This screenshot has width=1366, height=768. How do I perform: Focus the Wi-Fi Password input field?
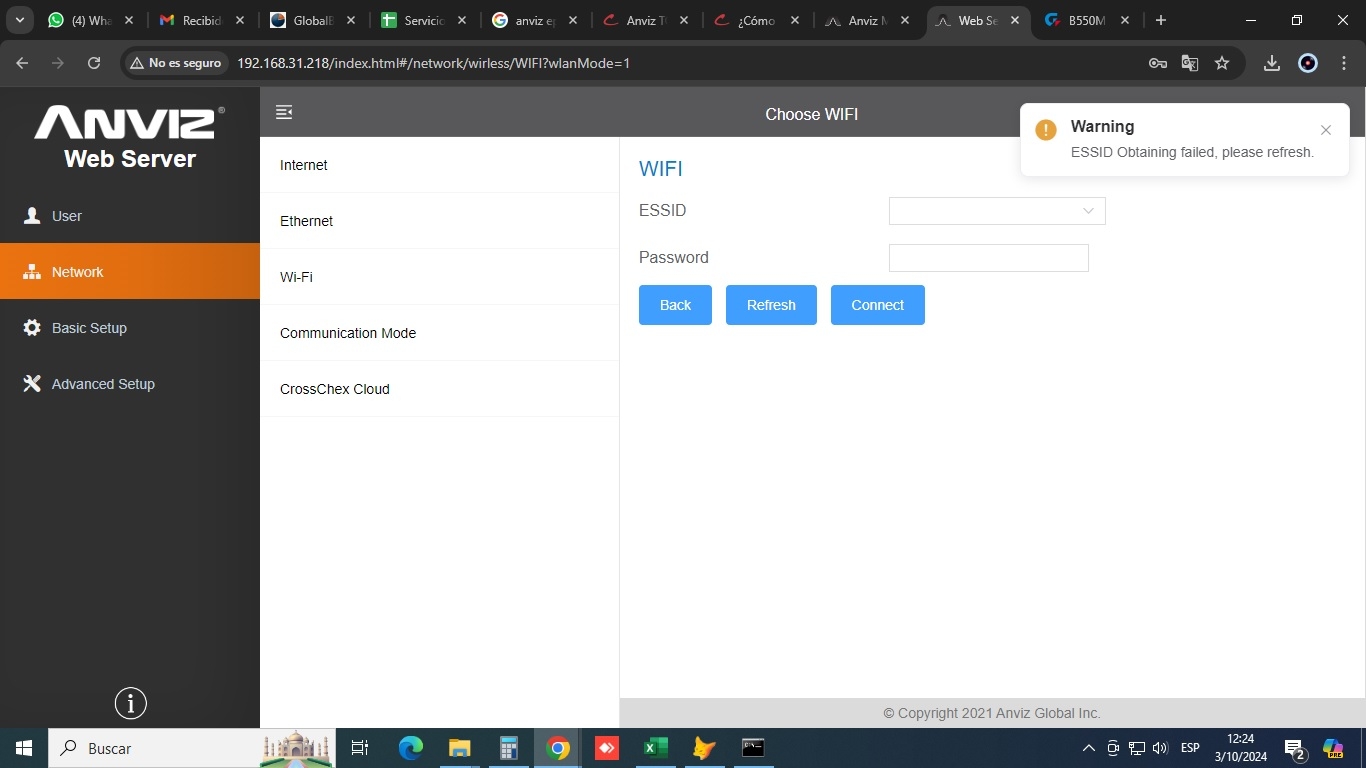click(989, 258)
